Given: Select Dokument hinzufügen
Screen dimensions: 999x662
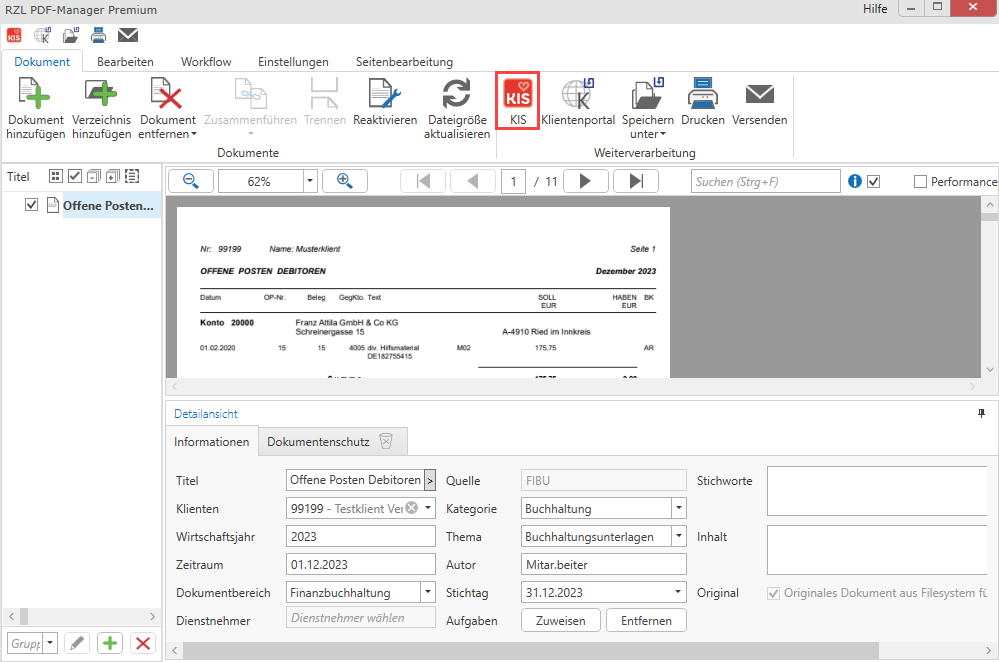Looking at the screenshot, I should point(35,100).
